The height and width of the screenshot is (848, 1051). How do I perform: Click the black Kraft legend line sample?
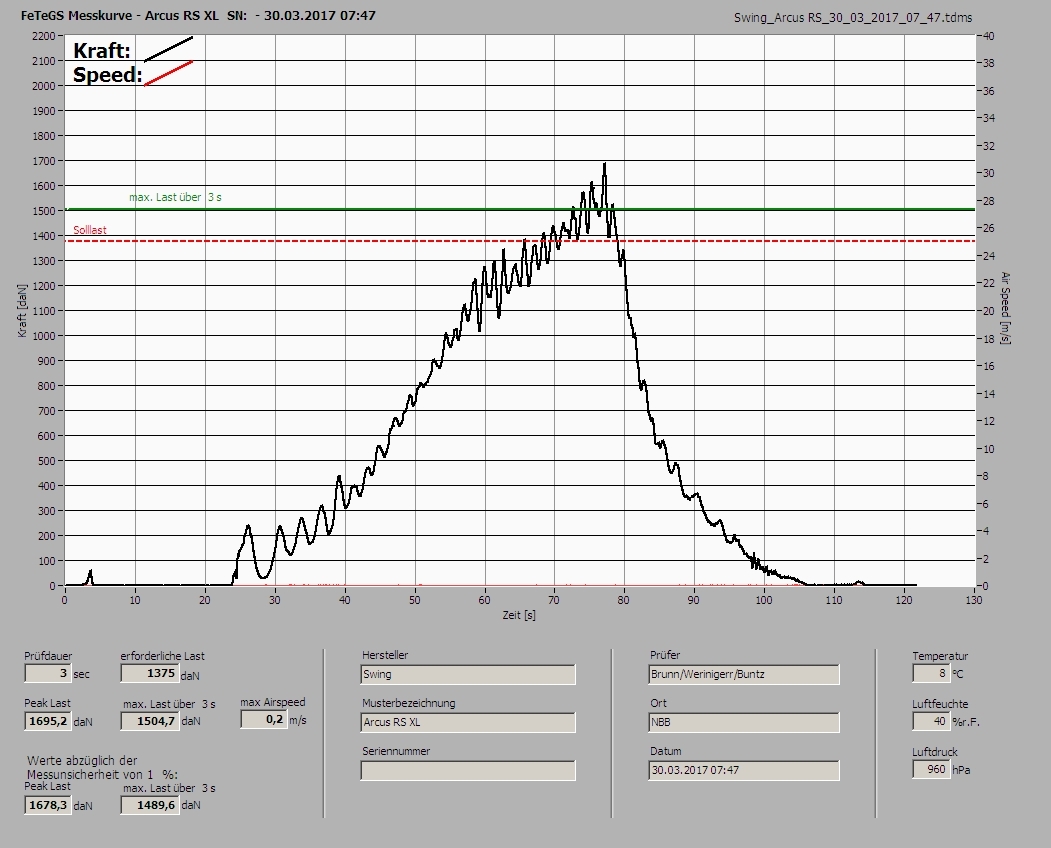click(169, 49)
